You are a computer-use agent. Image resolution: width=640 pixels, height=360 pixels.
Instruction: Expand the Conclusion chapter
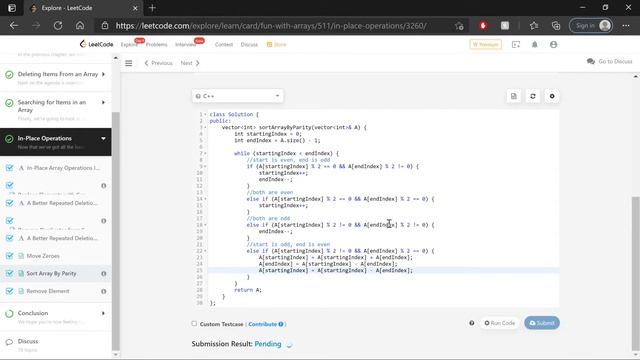[103, 313]
